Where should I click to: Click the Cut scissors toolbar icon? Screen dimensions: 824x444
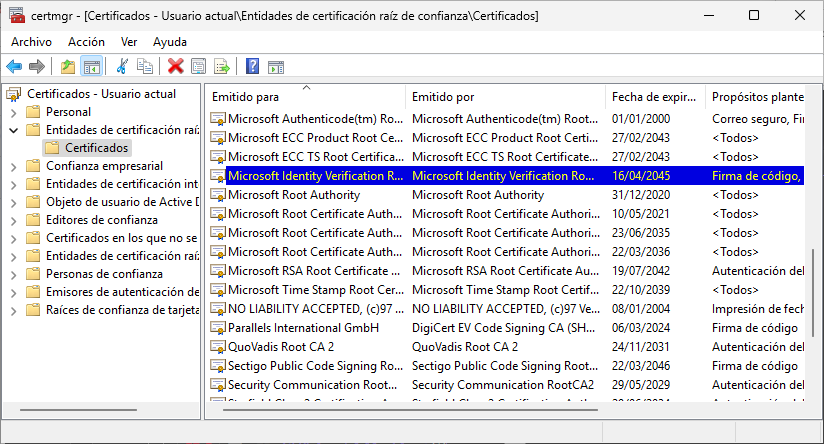click(x=122, y=67)
